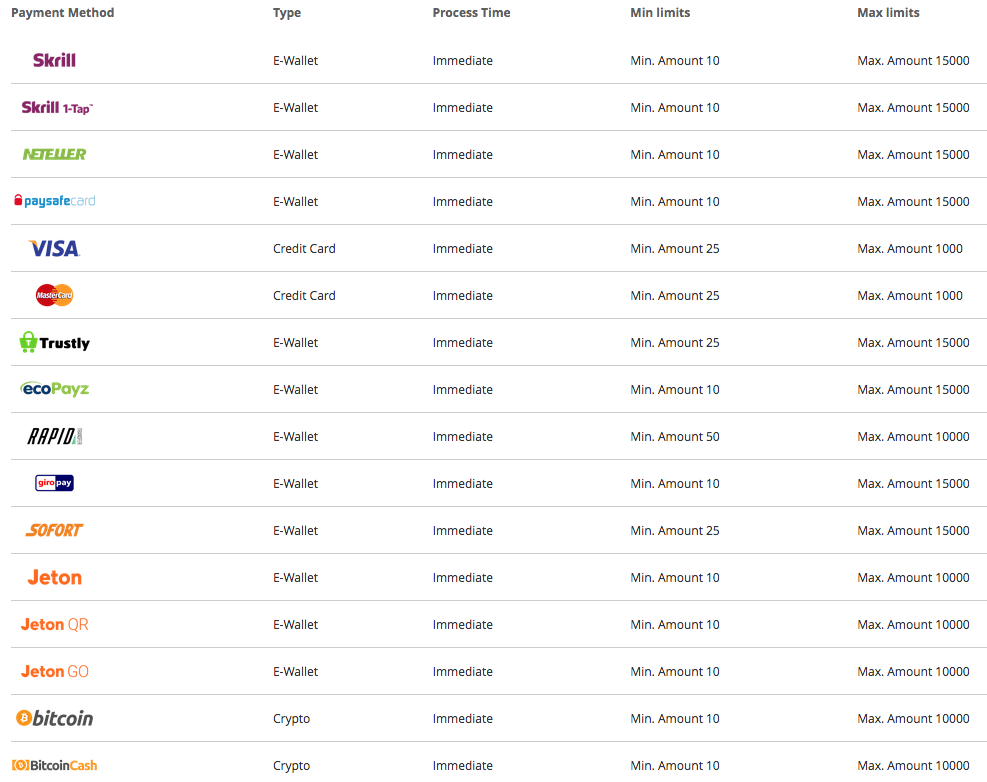The width and height of the screenshot is (987, 782).
Task: Select the VISA card logo
Action: point(54,248)
